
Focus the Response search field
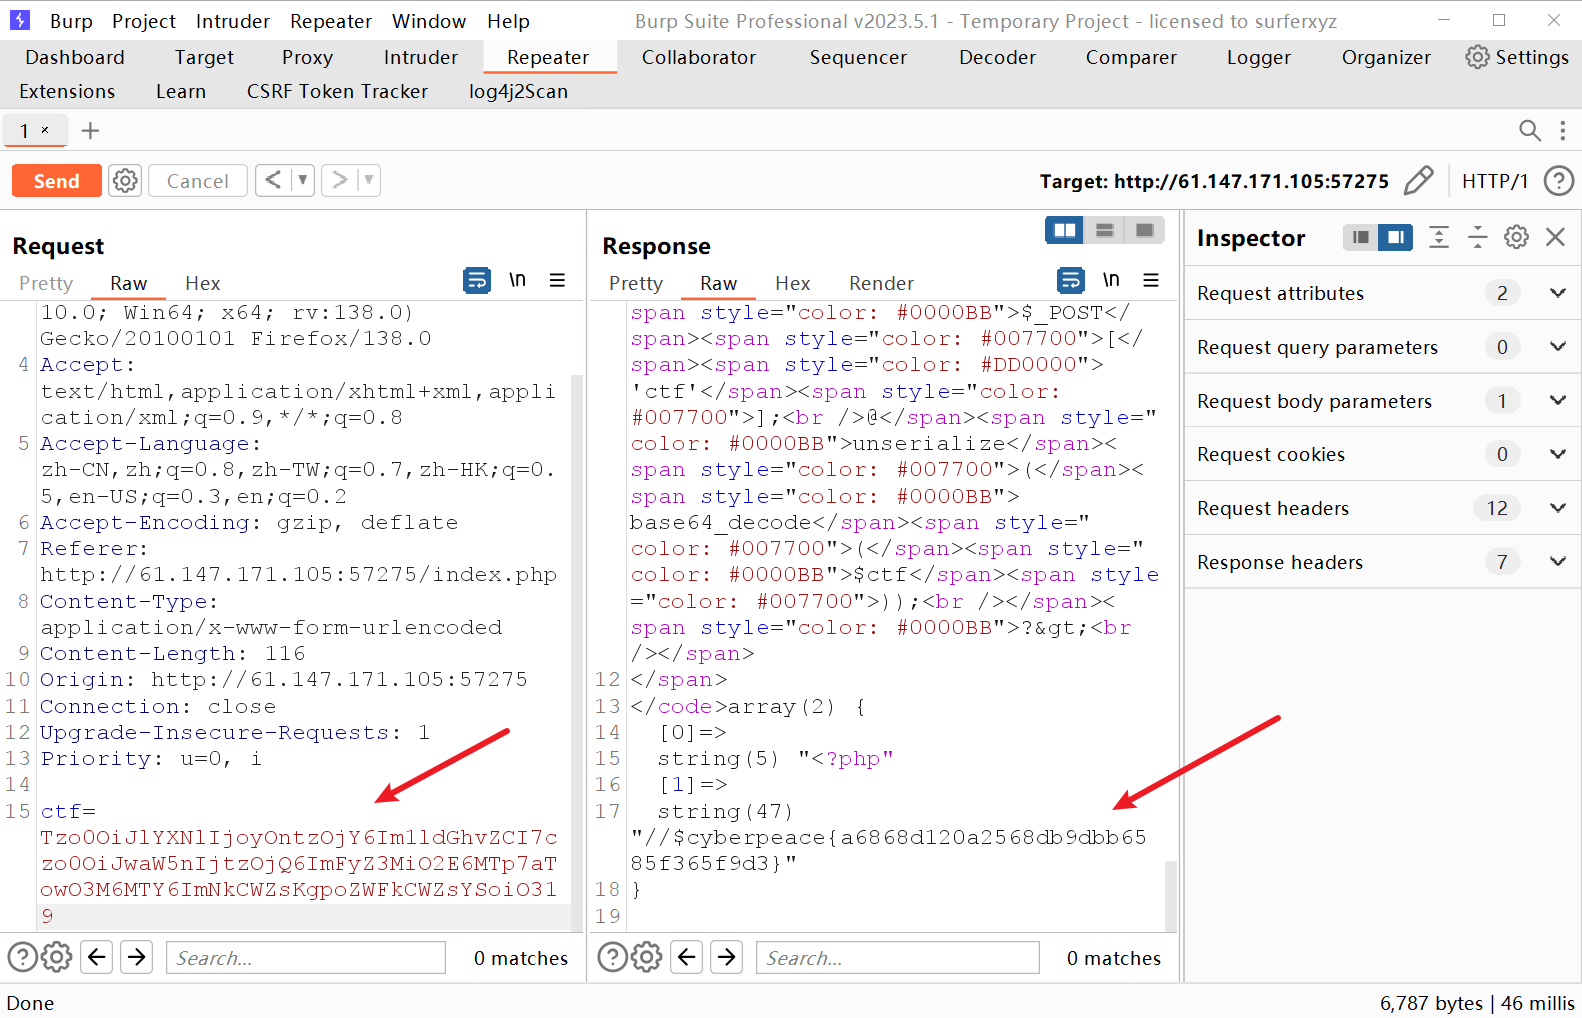[x=898, y=958]
